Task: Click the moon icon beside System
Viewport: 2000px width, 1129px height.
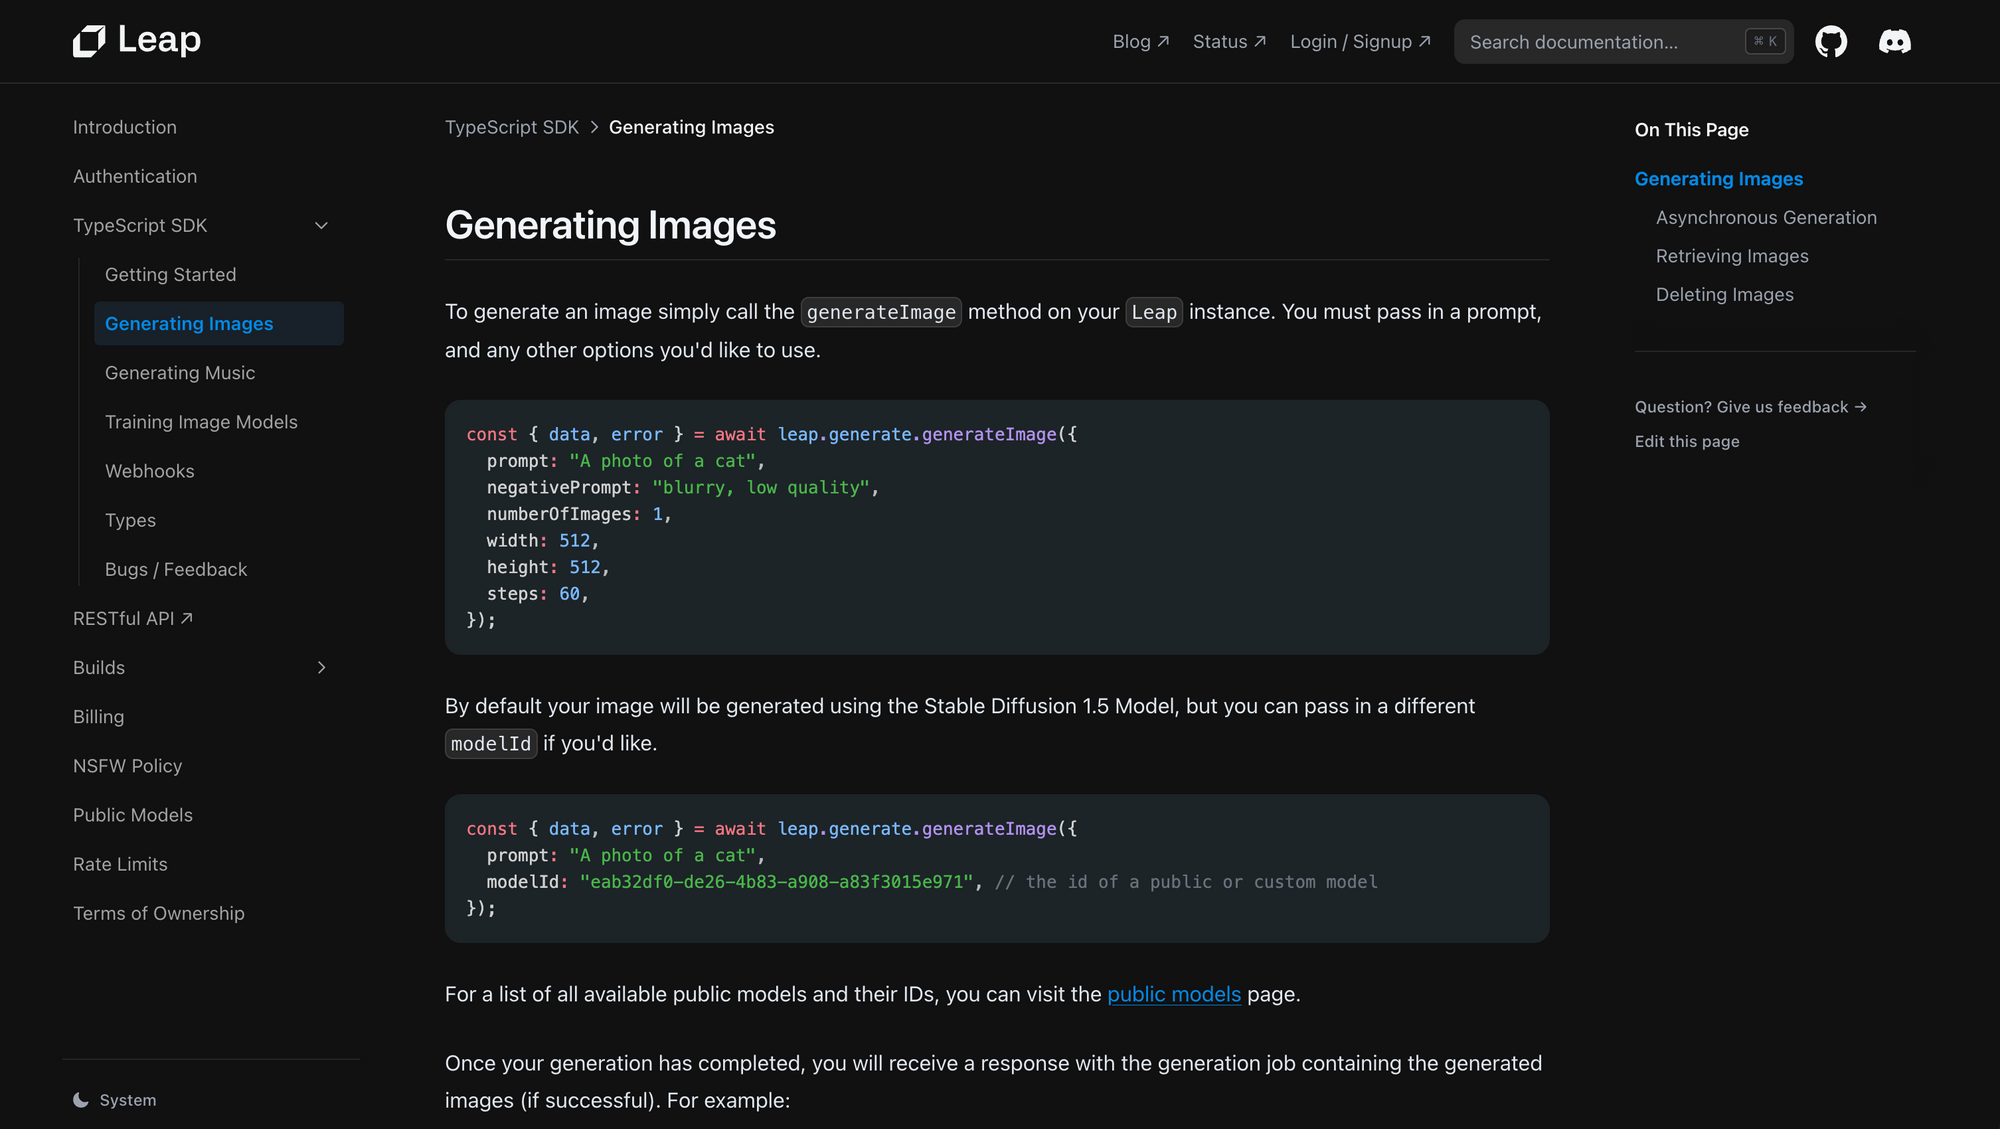Action: [x=81, y=1100]
